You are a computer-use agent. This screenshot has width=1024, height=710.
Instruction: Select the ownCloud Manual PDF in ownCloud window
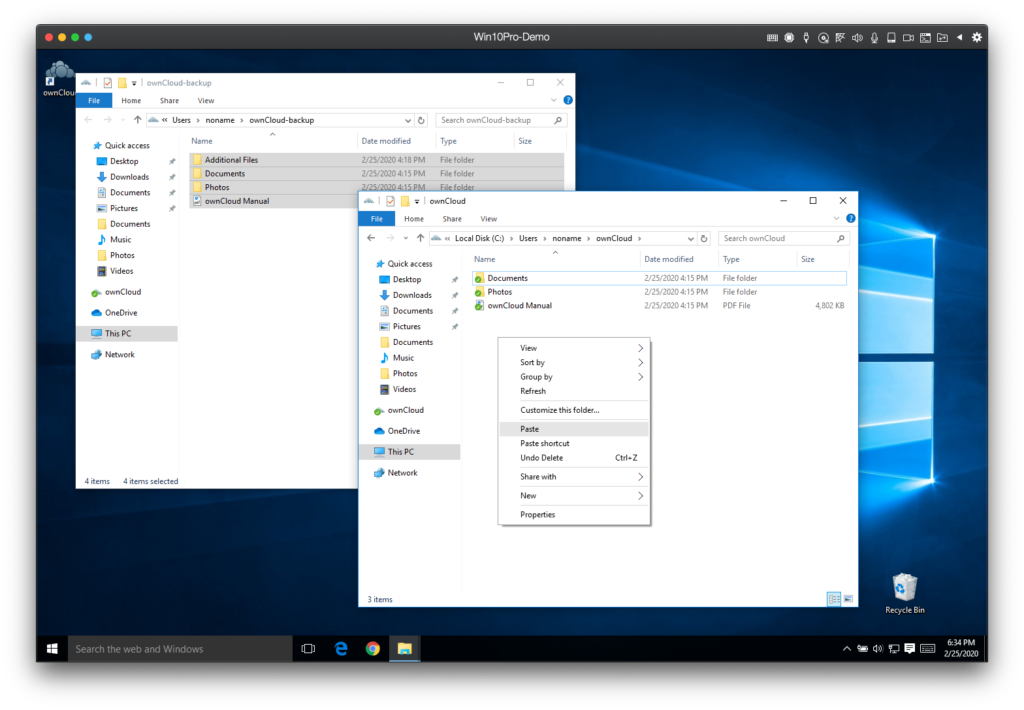point(519,306)
